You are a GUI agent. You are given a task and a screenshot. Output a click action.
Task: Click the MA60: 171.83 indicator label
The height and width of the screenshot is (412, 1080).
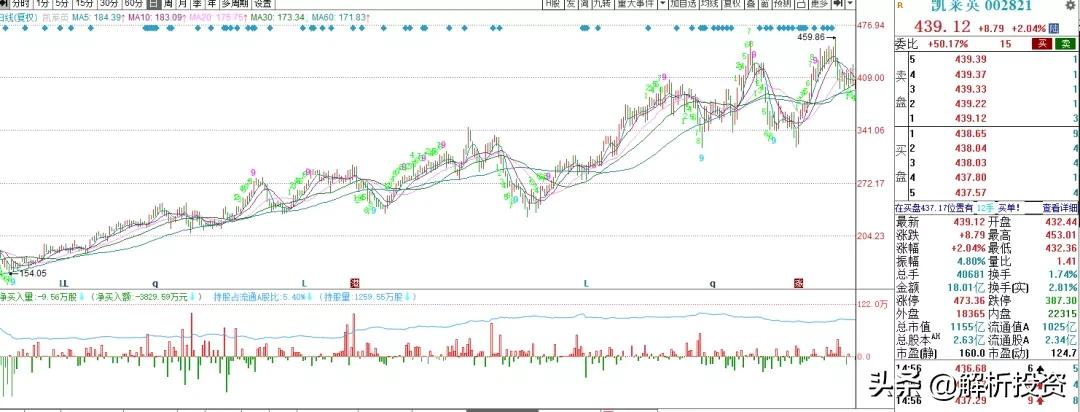[x=338, y=17]
